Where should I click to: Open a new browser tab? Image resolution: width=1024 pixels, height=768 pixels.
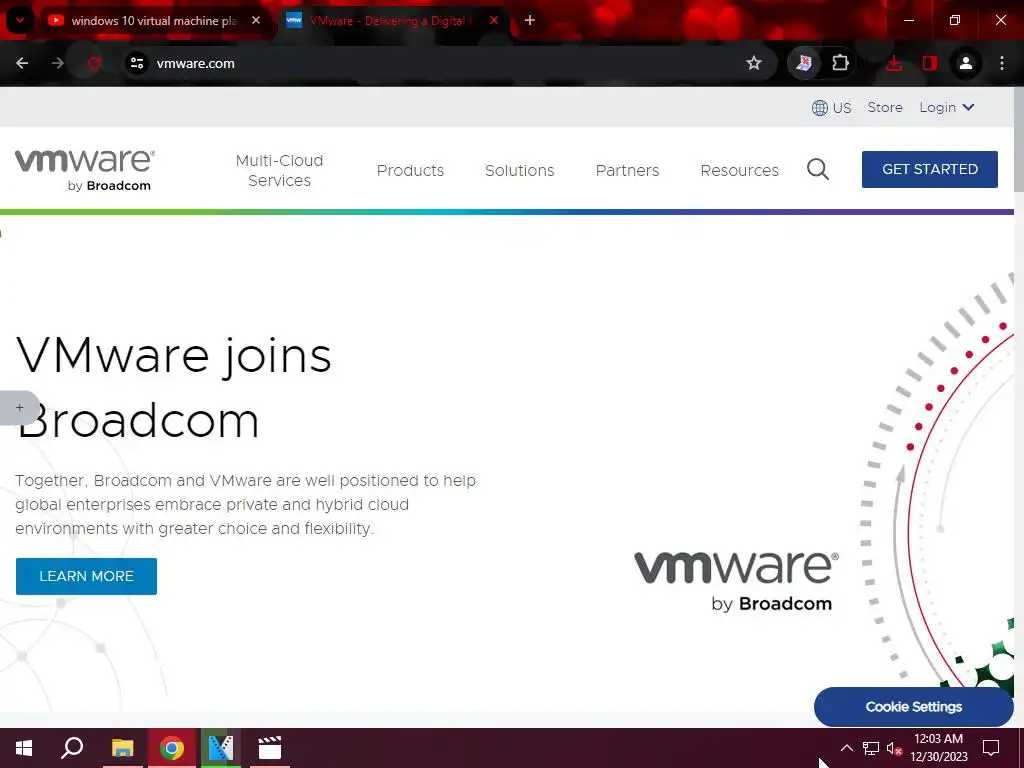(x=530, y=20)
